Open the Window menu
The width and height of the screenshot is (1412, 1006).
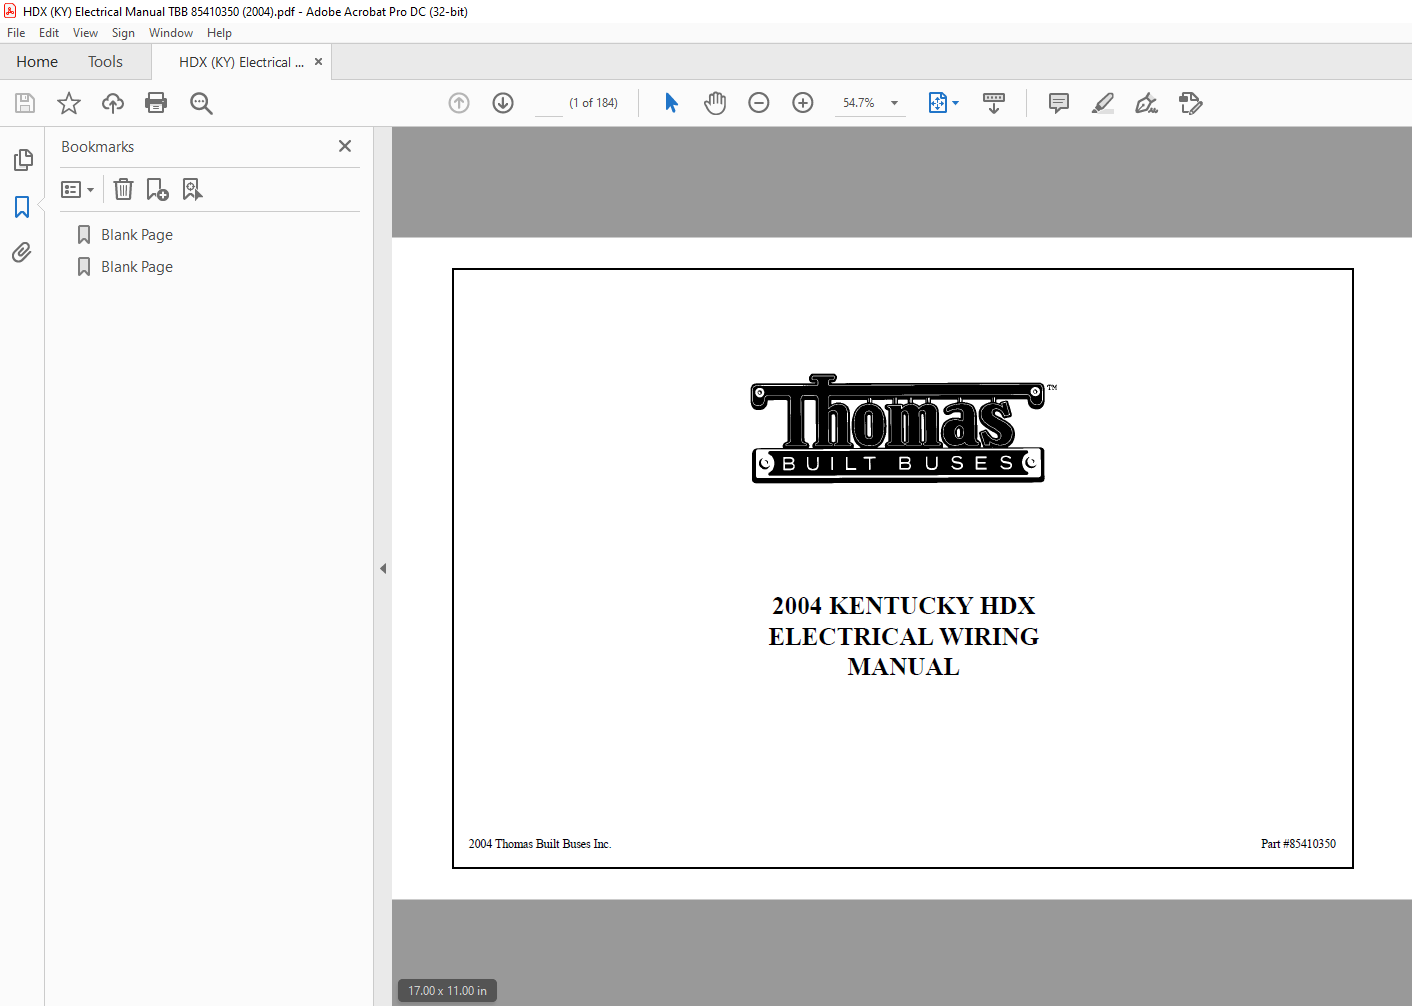point(171,33)
